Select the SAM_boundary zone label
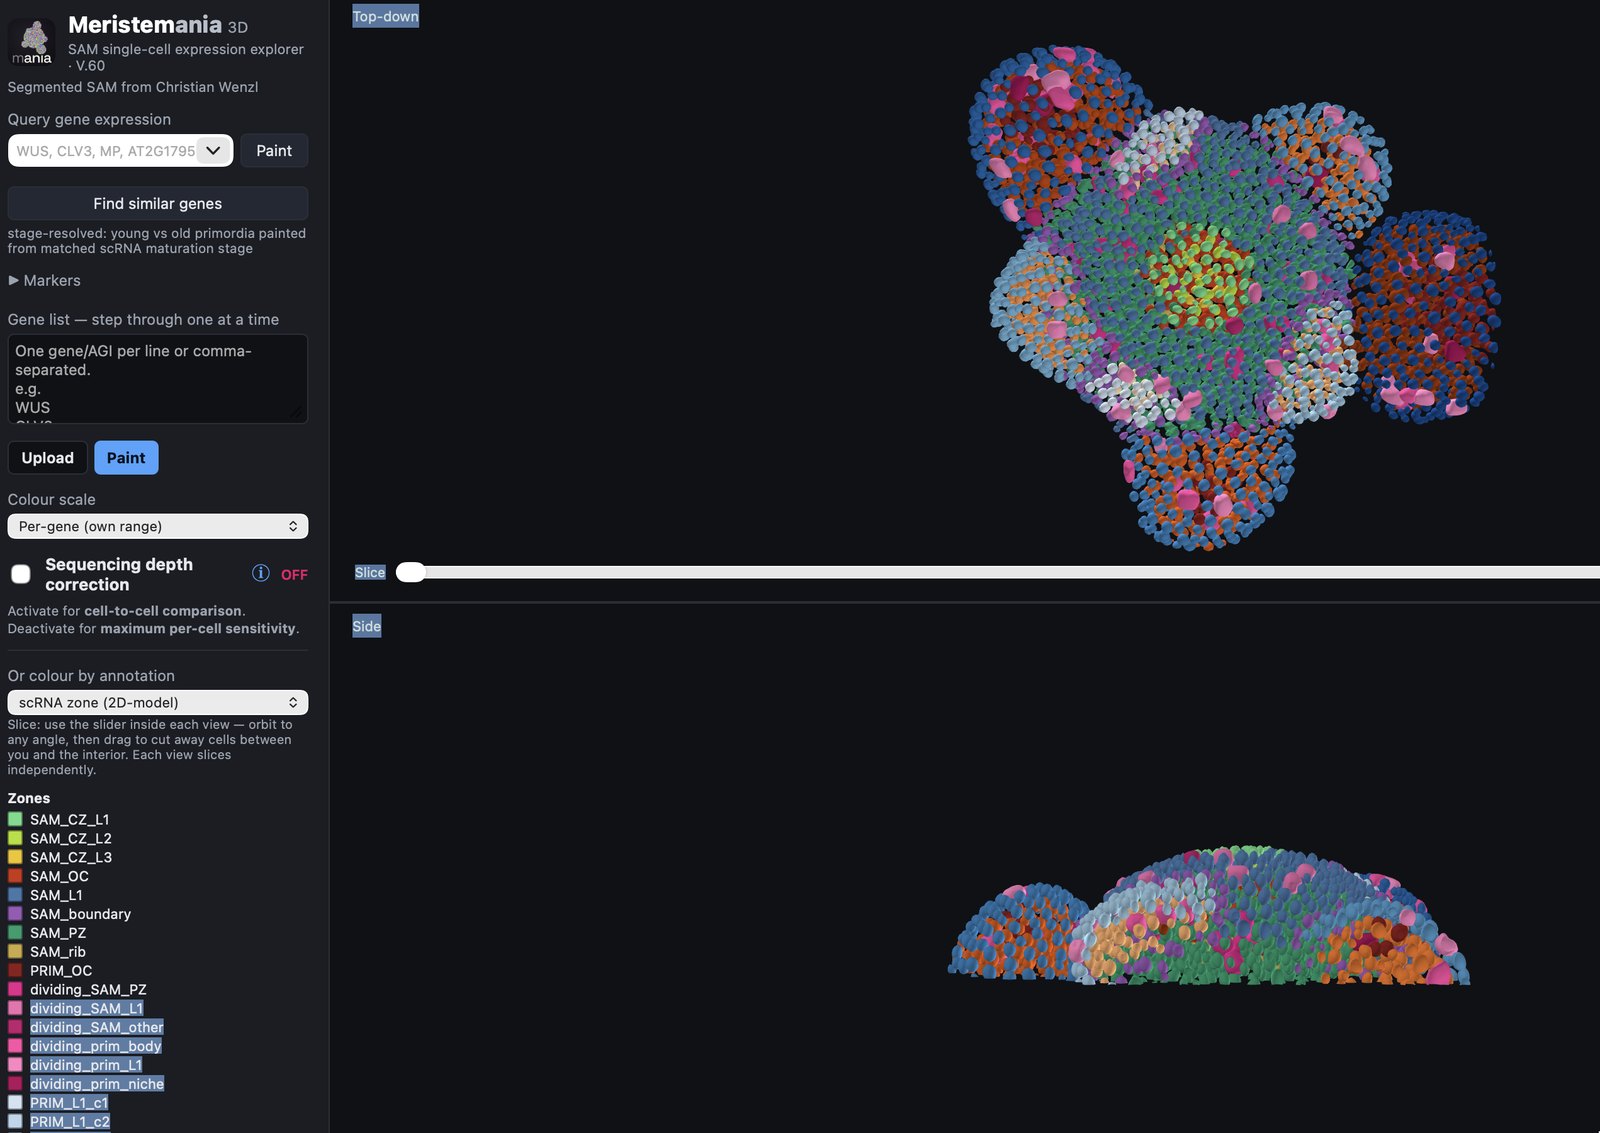Image resolution: width=1600 pixels, height=1133 pixels. pos(80,914)
